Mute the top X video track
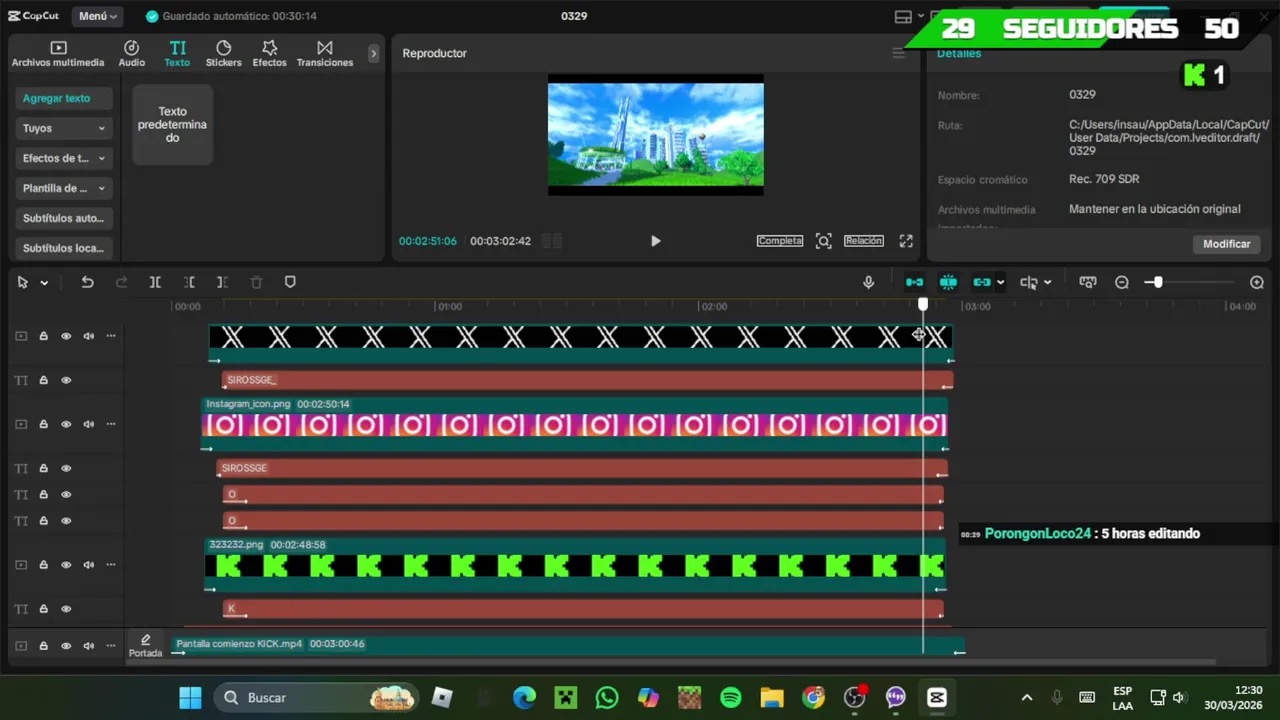The width and height of the screenshot is (1280, 720). [89, 336]
